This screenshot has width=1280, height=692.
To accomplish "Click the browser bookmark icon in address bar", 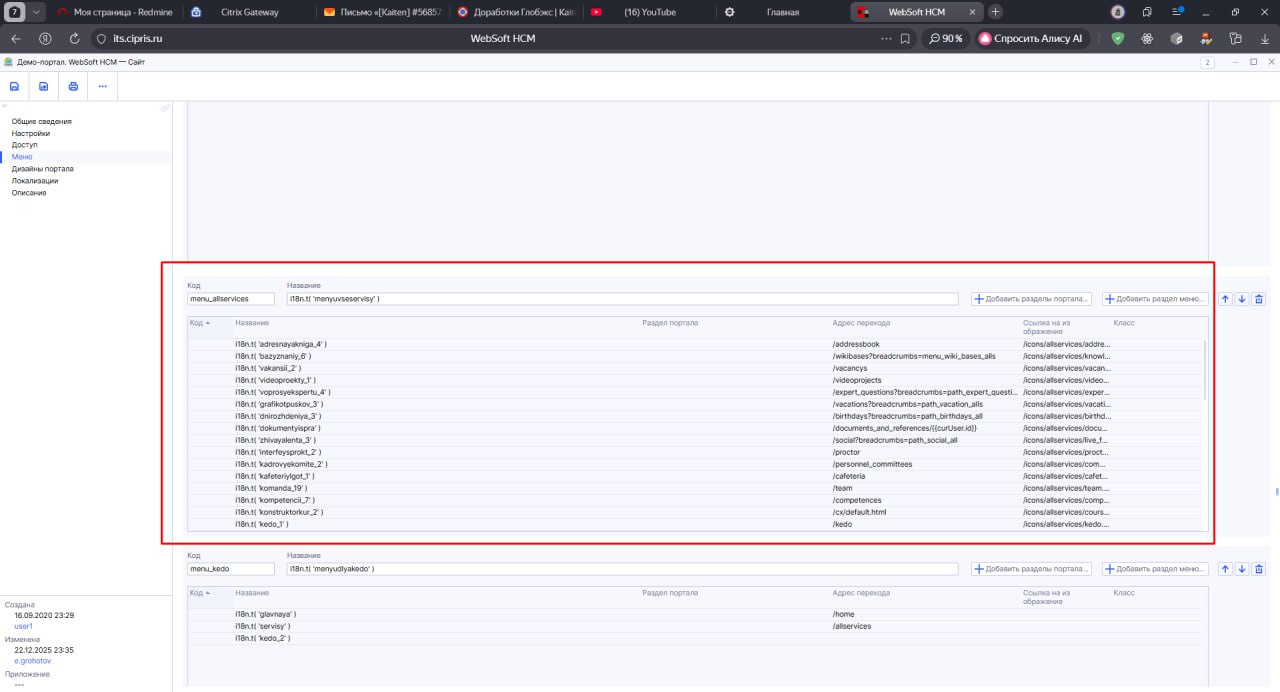I will pyautogui.click(x=904, y=39).
